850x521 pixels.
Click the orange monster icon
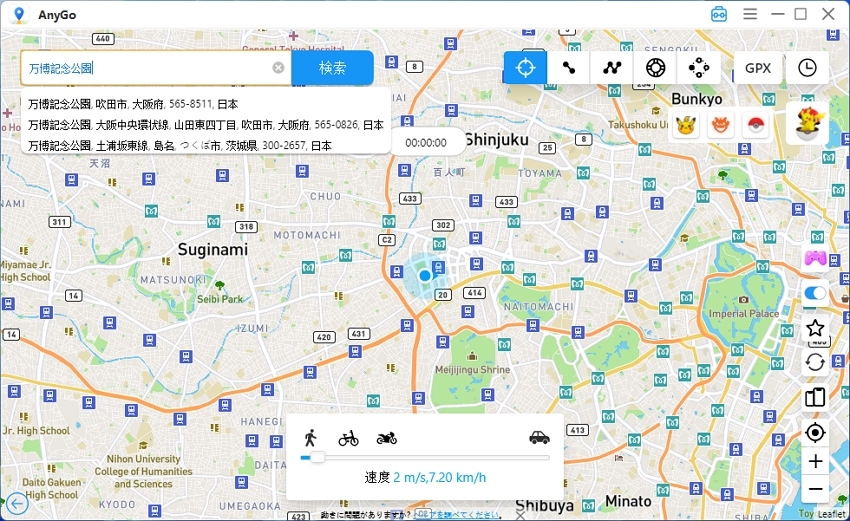(720, 125)
